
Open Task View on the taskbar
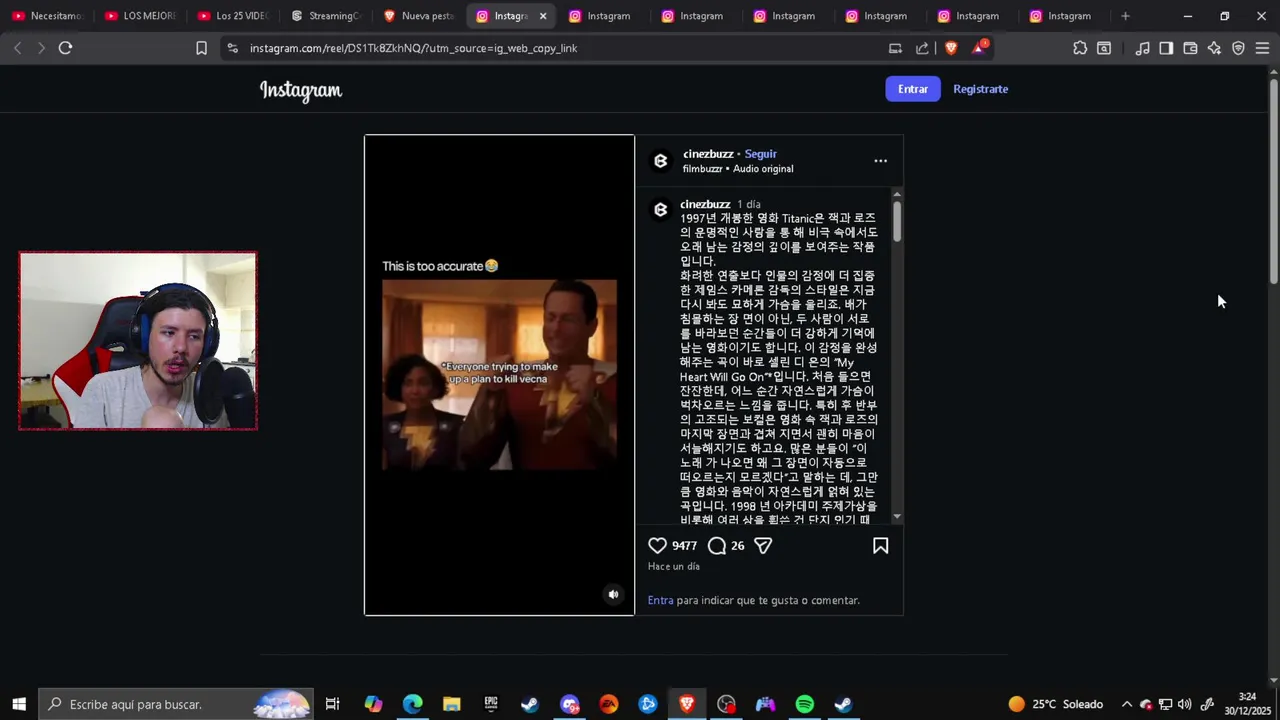(333, 704)
